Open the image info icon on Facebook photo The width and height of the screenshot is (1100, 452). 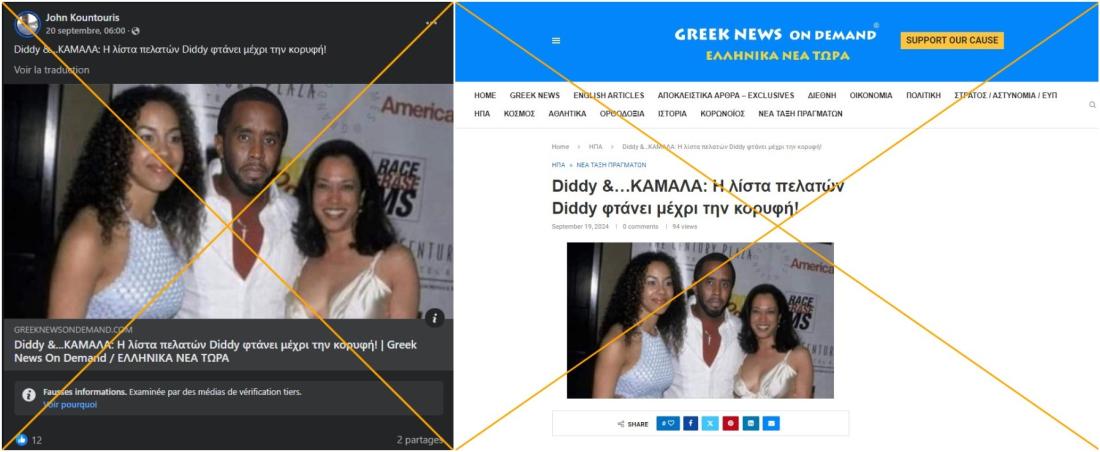(434, 318)
